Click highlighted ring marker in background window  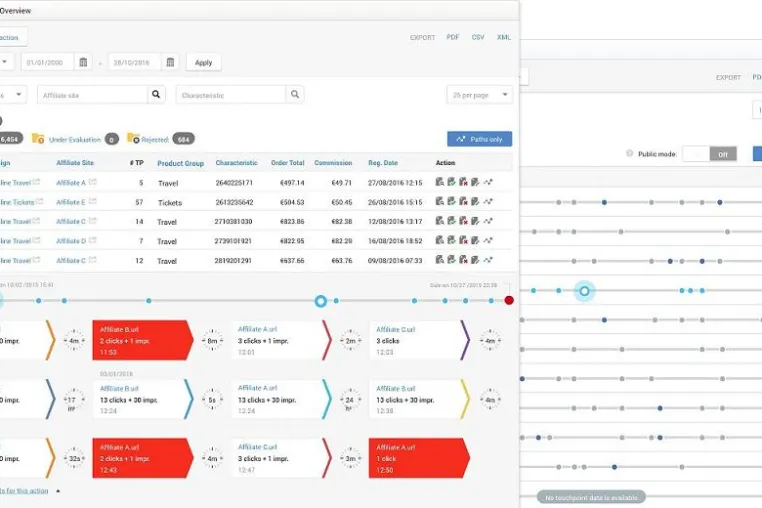tap(585, 291)
